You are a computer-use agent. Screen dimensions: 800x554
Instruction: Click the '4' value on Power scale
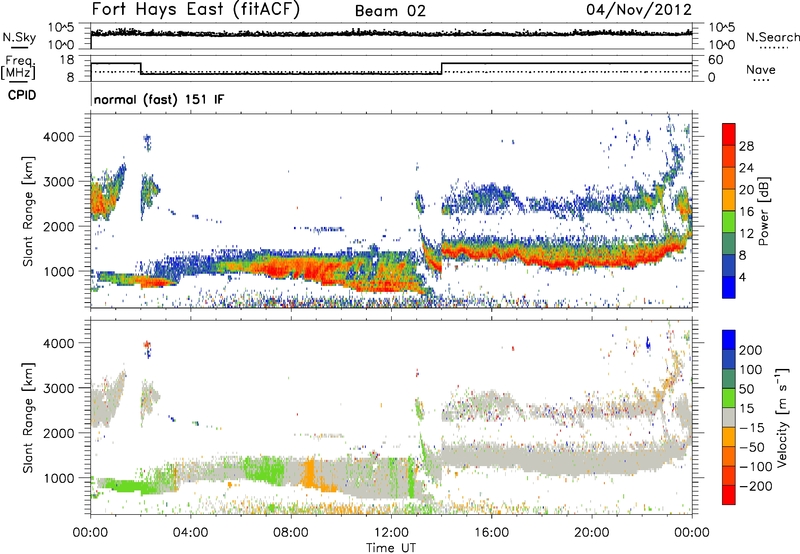pyautogui.click(x=743, y=277)
